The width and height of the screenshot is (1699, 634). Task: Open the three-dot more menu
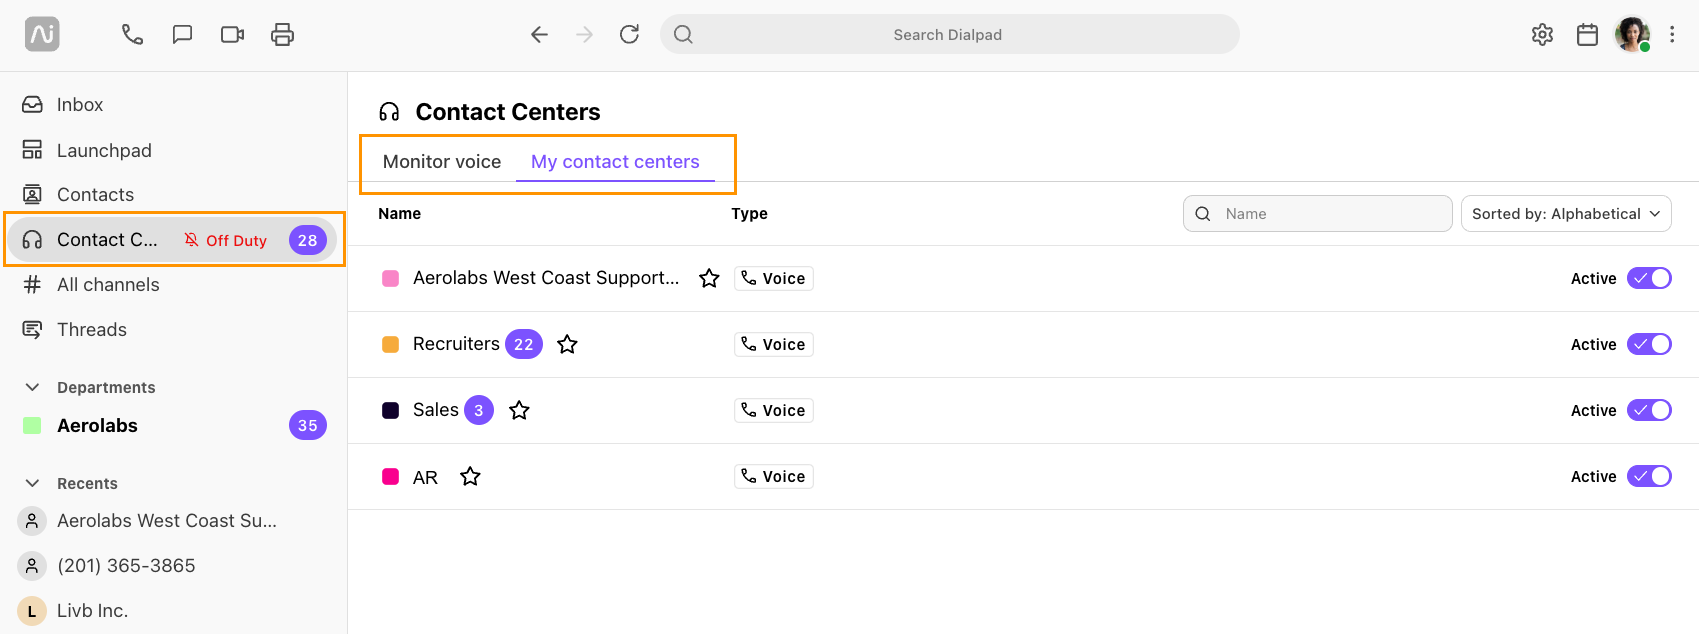pyautogui.click(x=1672, y=35)
